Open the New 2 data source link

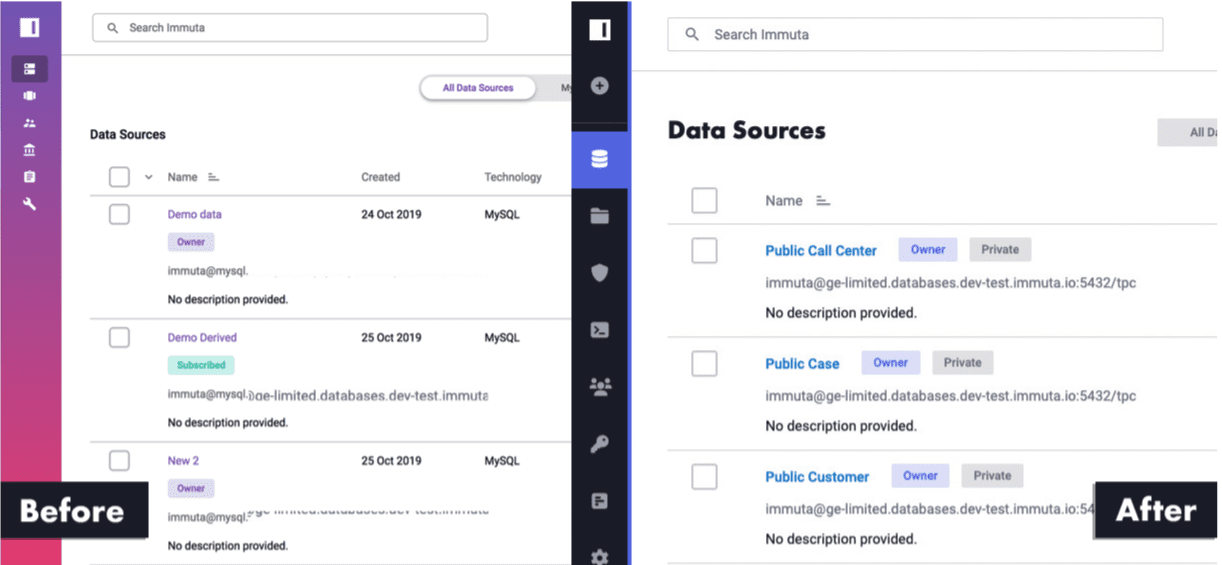(x=183, y=460)
